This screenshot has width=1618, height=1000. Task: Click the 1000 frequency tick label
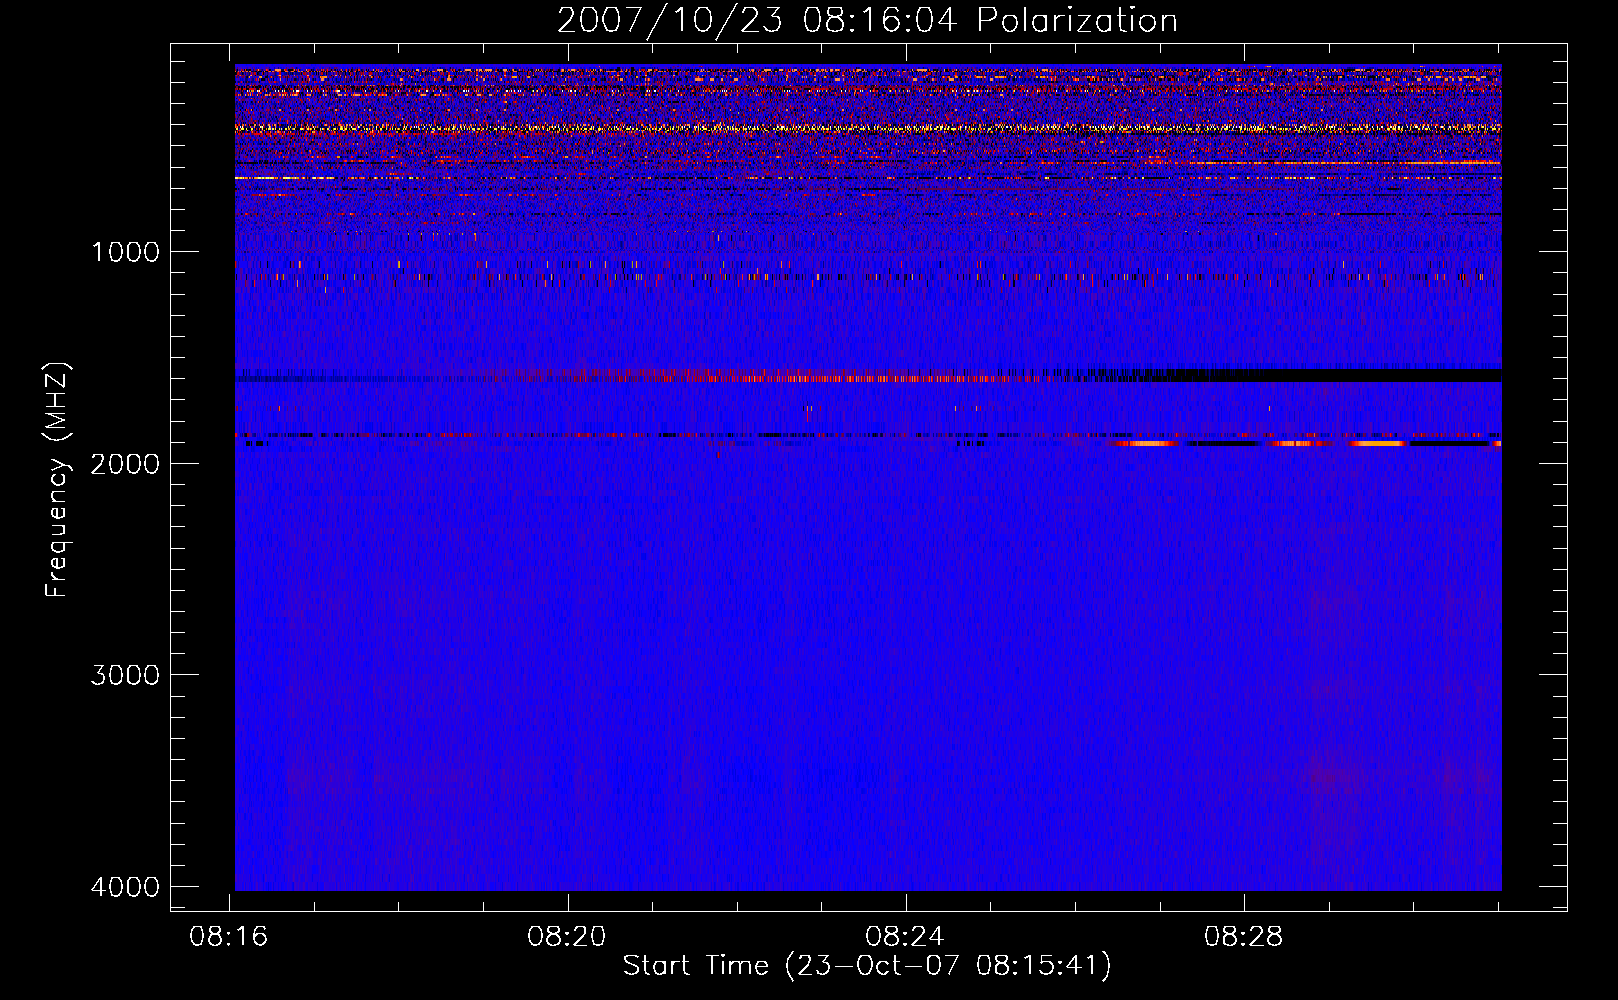click(x=125, y=252)
